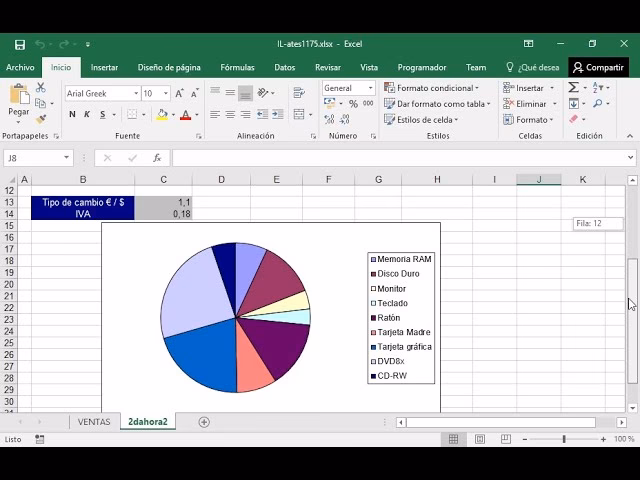Toggle wrap text
The width and height of the screenshot is (640, 480).
(299, 93)
